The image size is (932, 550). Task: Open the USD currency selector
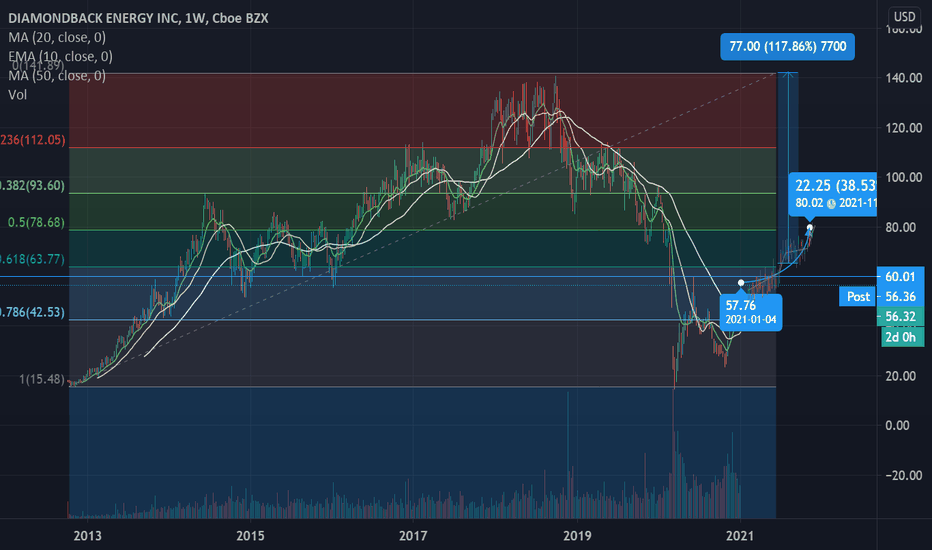(905, 17)
